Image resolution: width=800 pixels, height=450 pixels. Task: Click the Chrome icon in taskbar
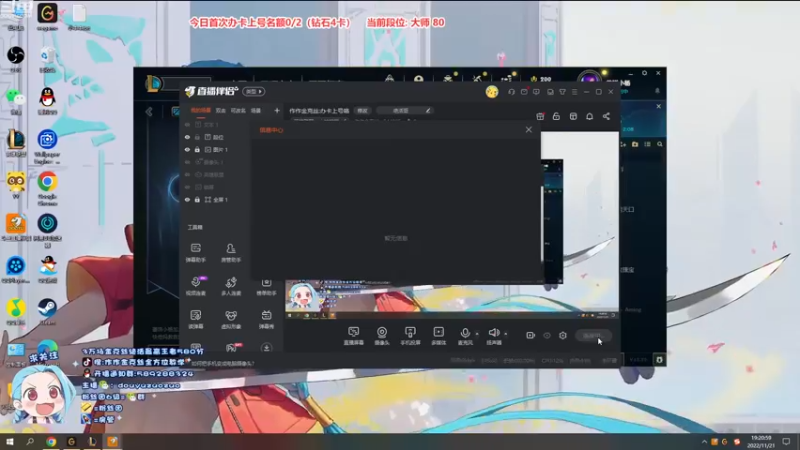[51, 442]
